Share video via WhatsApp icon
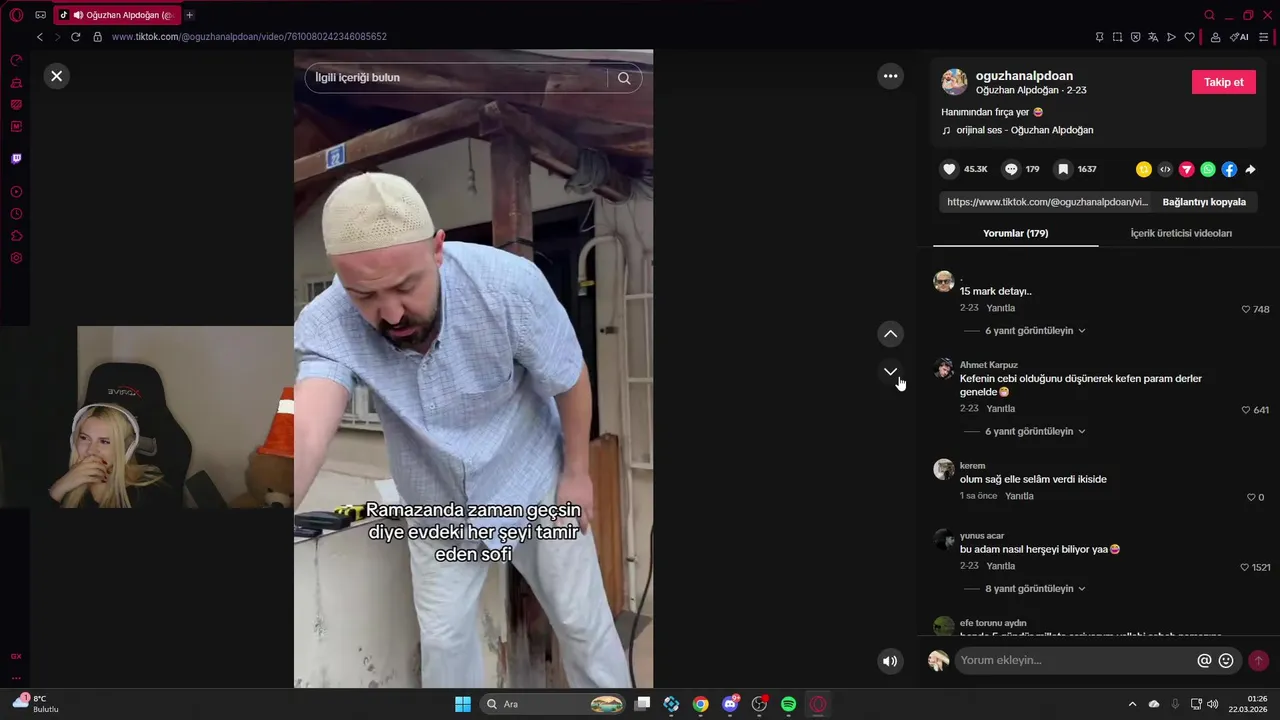The image size is (1280, 720). pos(1208,169)
